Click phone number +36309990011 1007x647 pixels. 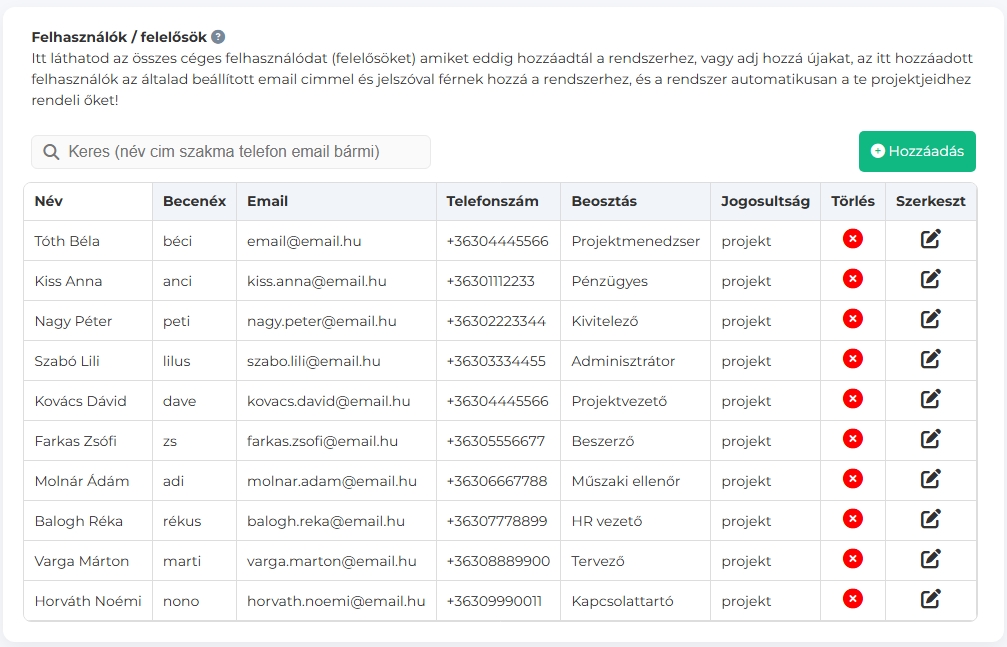(495, 601)
